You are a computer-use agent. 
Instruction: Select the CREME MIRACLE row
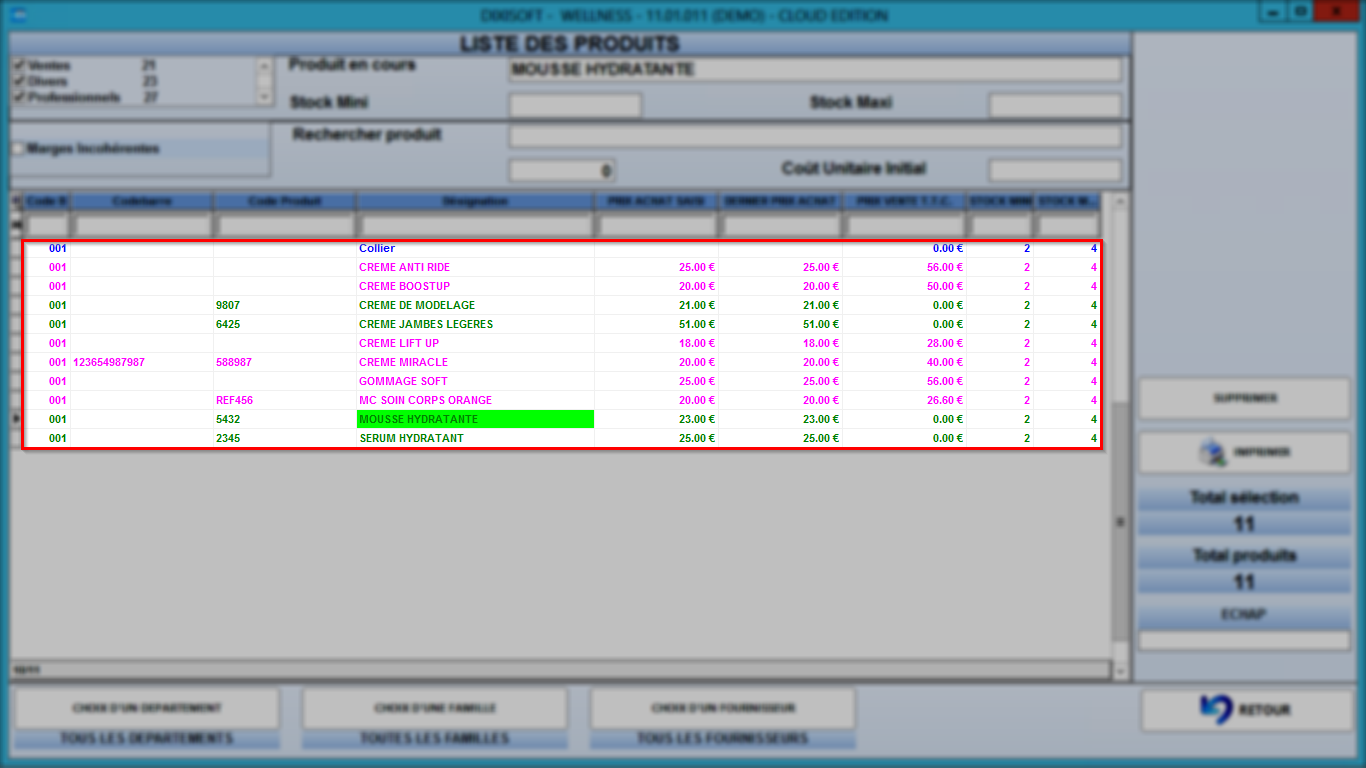pos(562,362)
